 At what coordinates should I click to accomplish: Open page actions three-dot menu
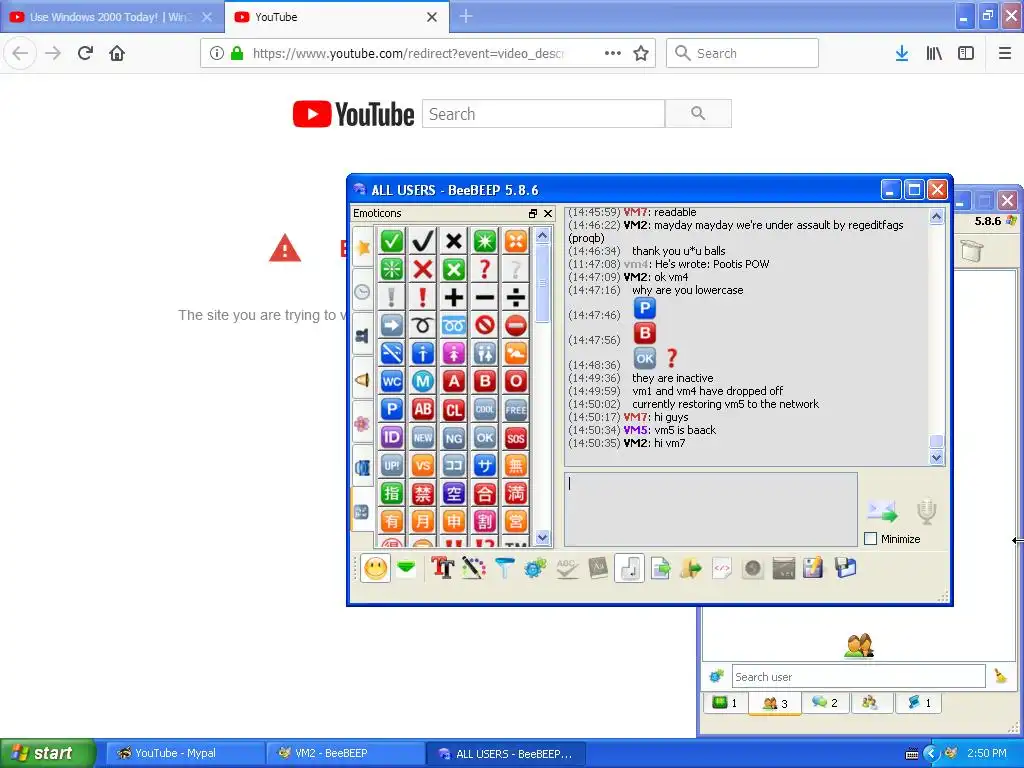[613, 53]
